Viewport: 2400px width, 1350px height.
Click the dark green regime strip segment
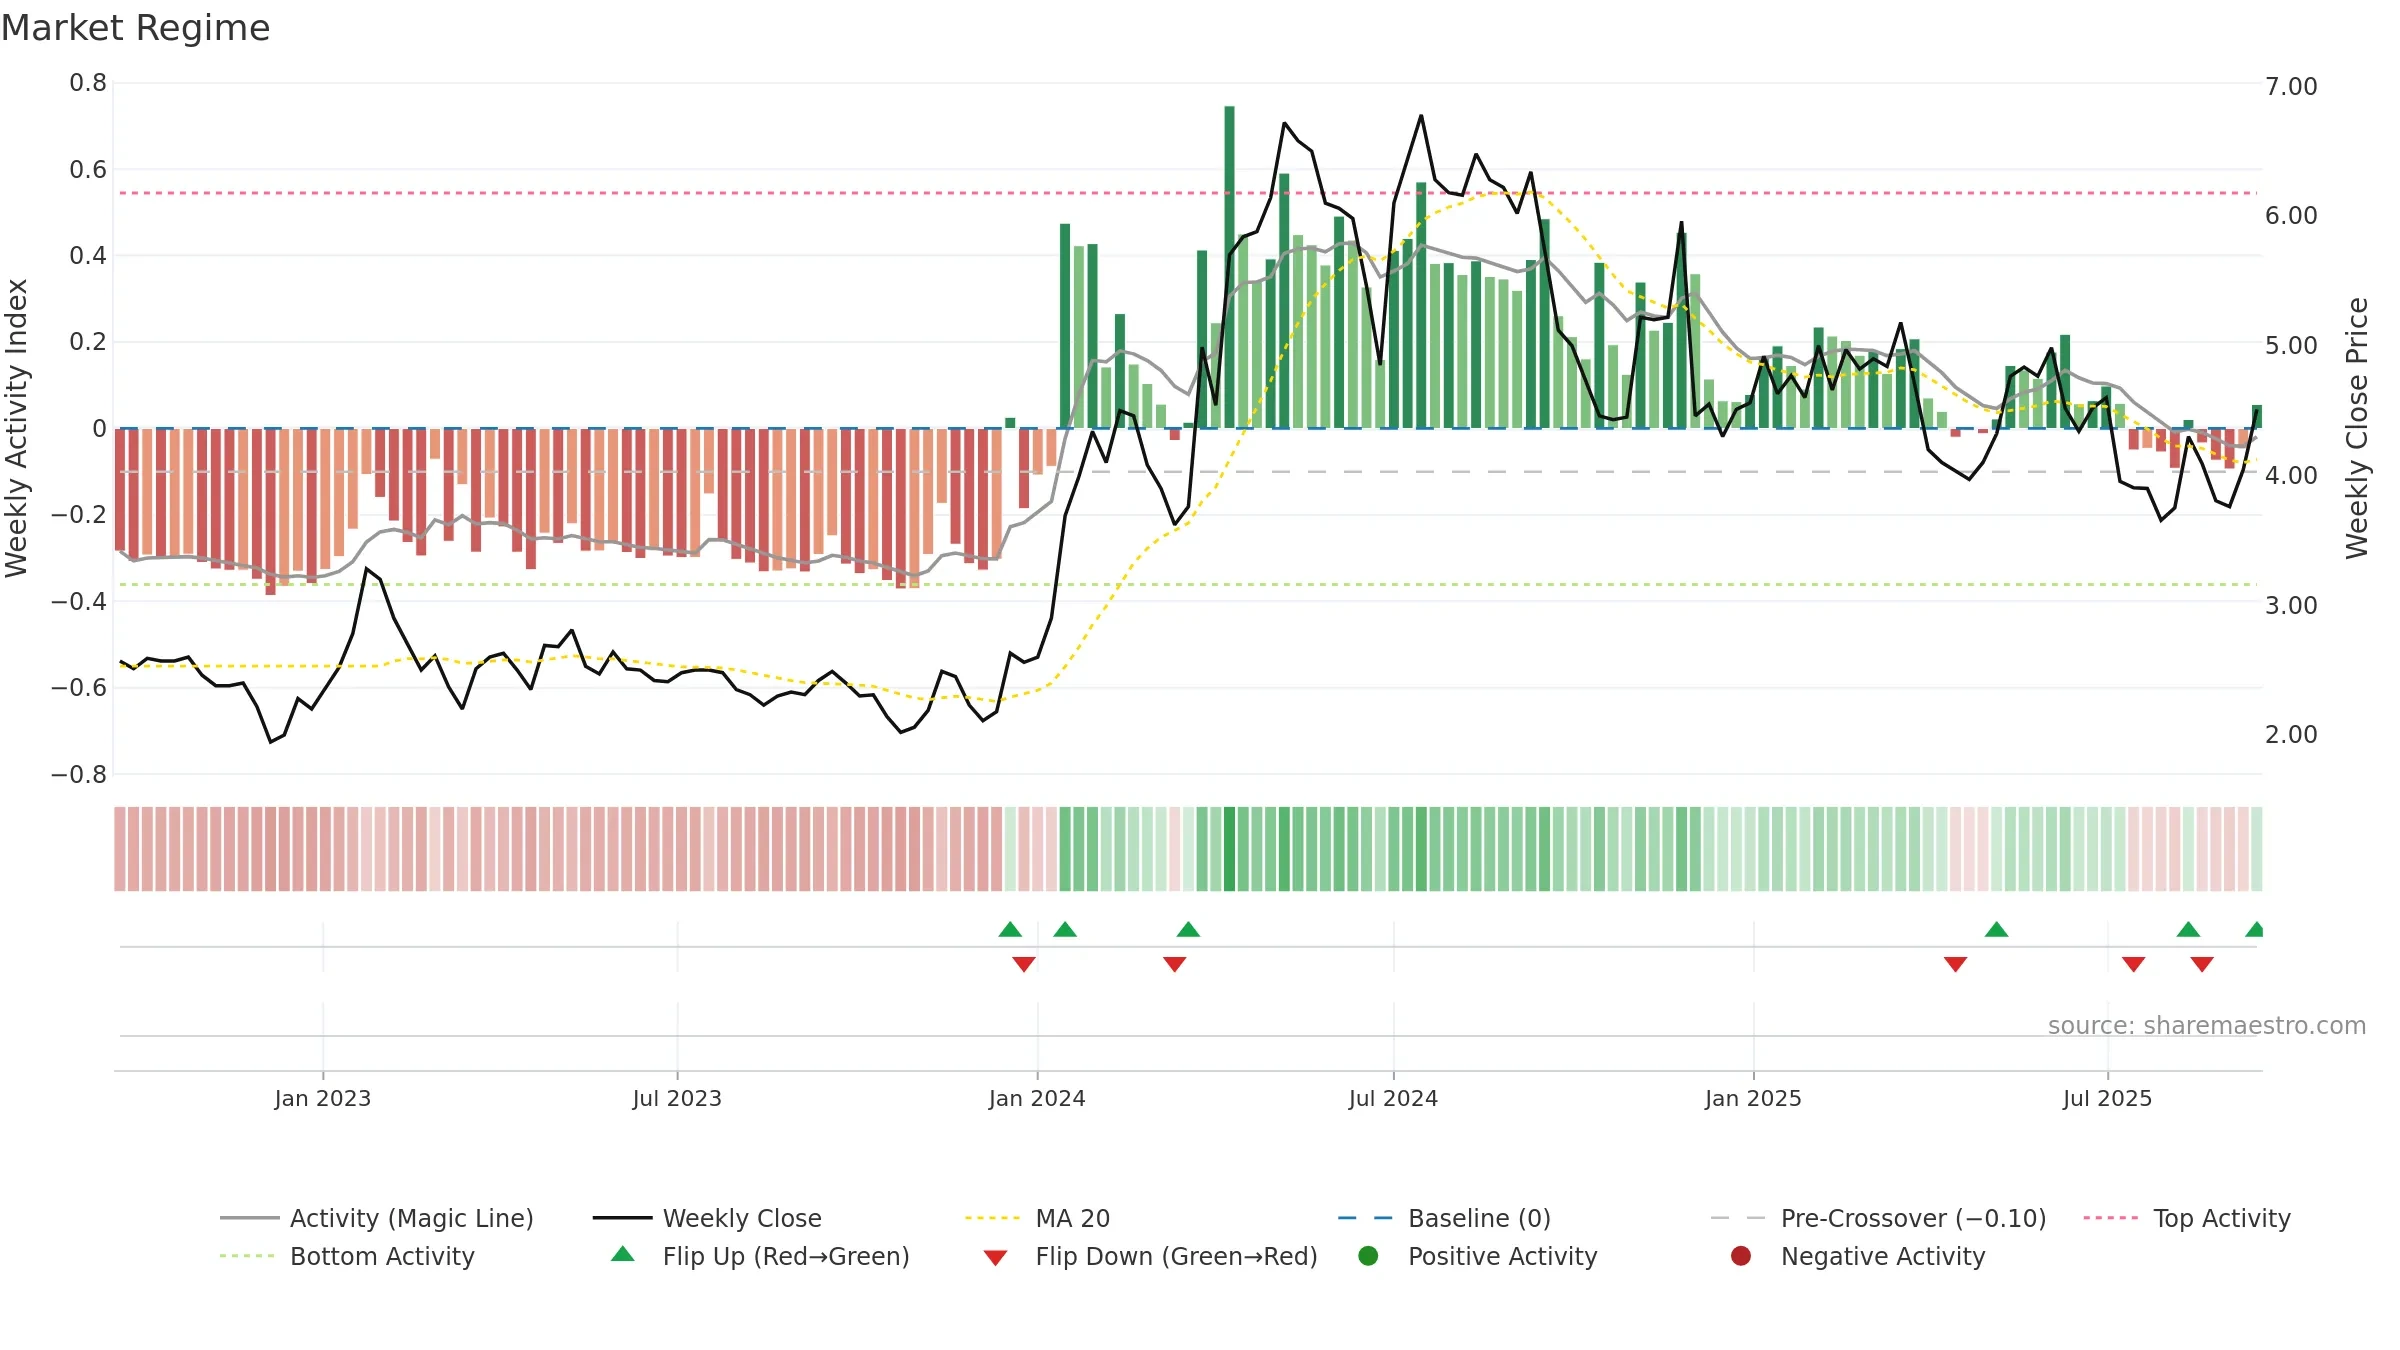1229,849
